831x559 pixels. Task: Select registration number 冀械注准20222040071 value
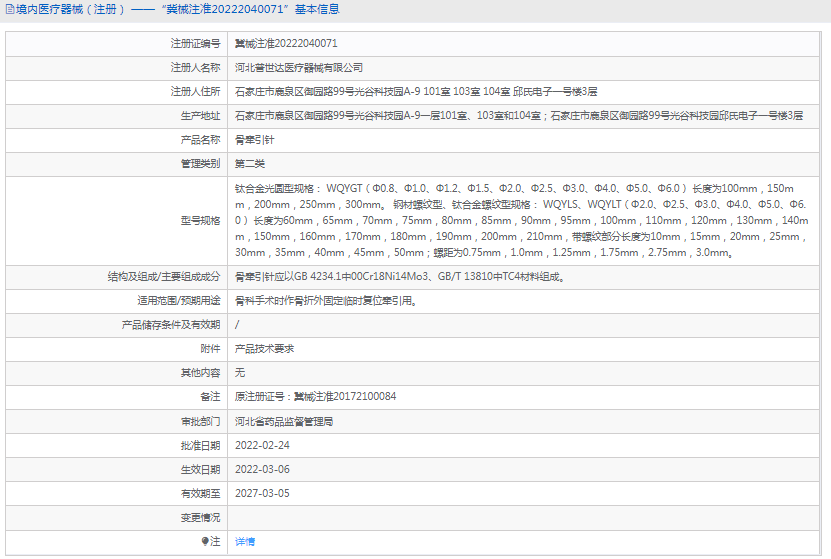click(286, 43)
